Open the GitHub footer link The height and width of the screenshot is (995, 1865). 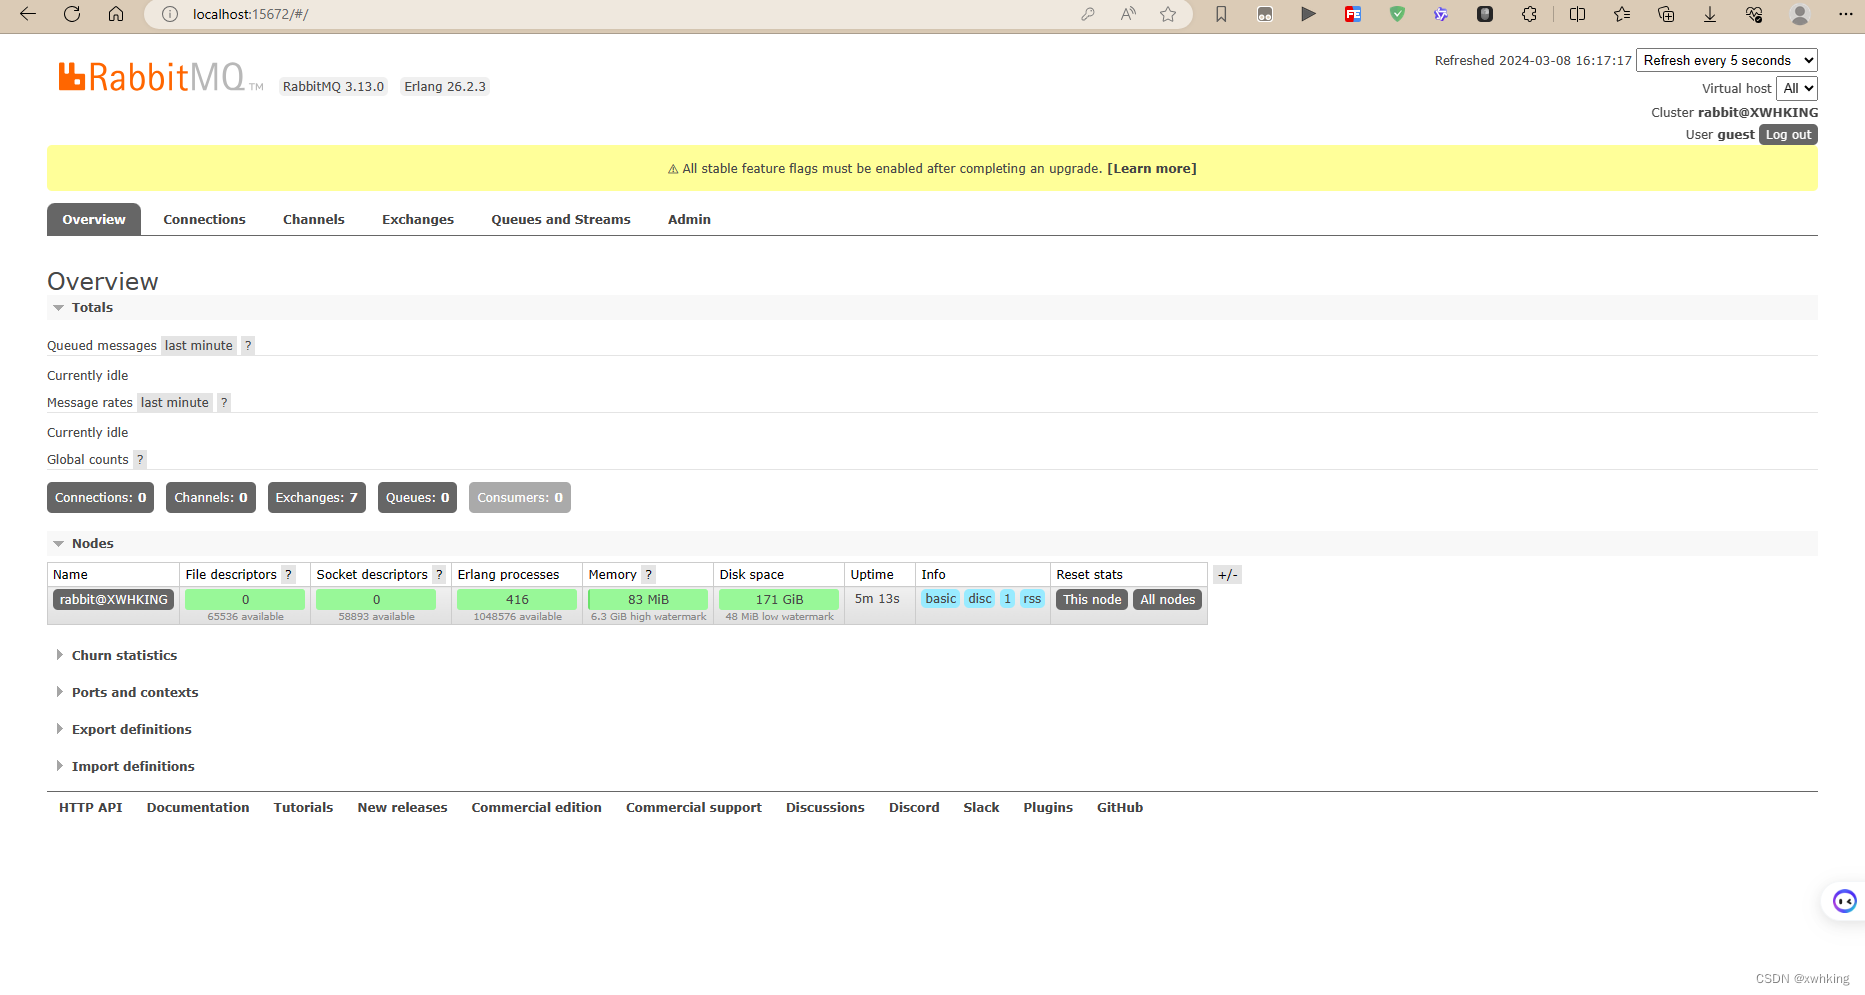(1120, 808)
